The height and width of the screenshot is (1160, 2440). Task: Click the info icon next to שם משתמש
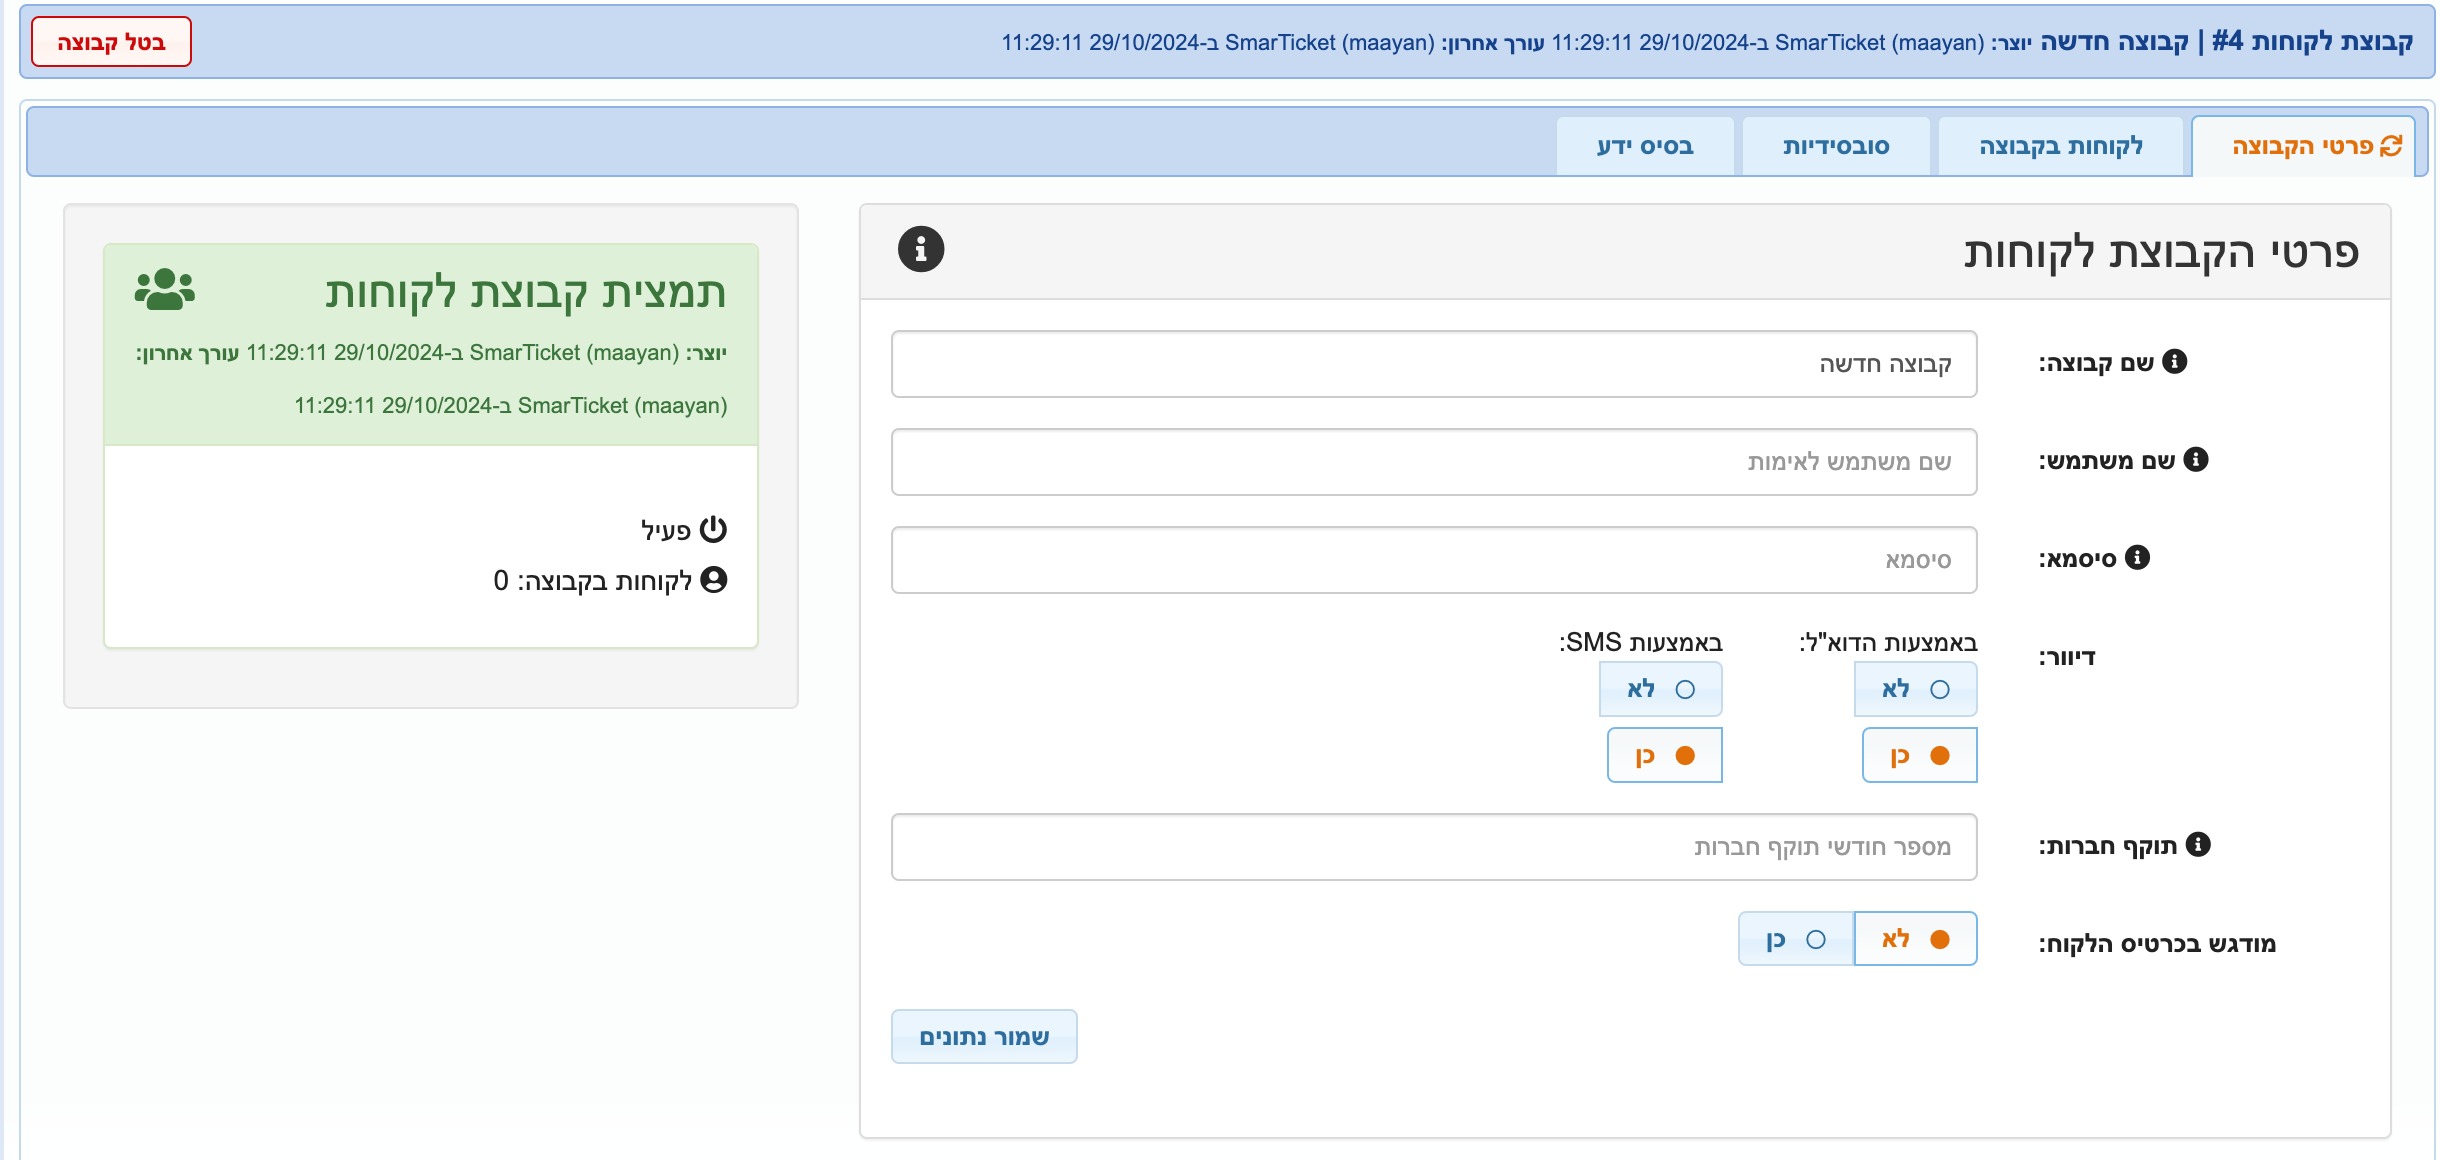[x=2196, y=459]
